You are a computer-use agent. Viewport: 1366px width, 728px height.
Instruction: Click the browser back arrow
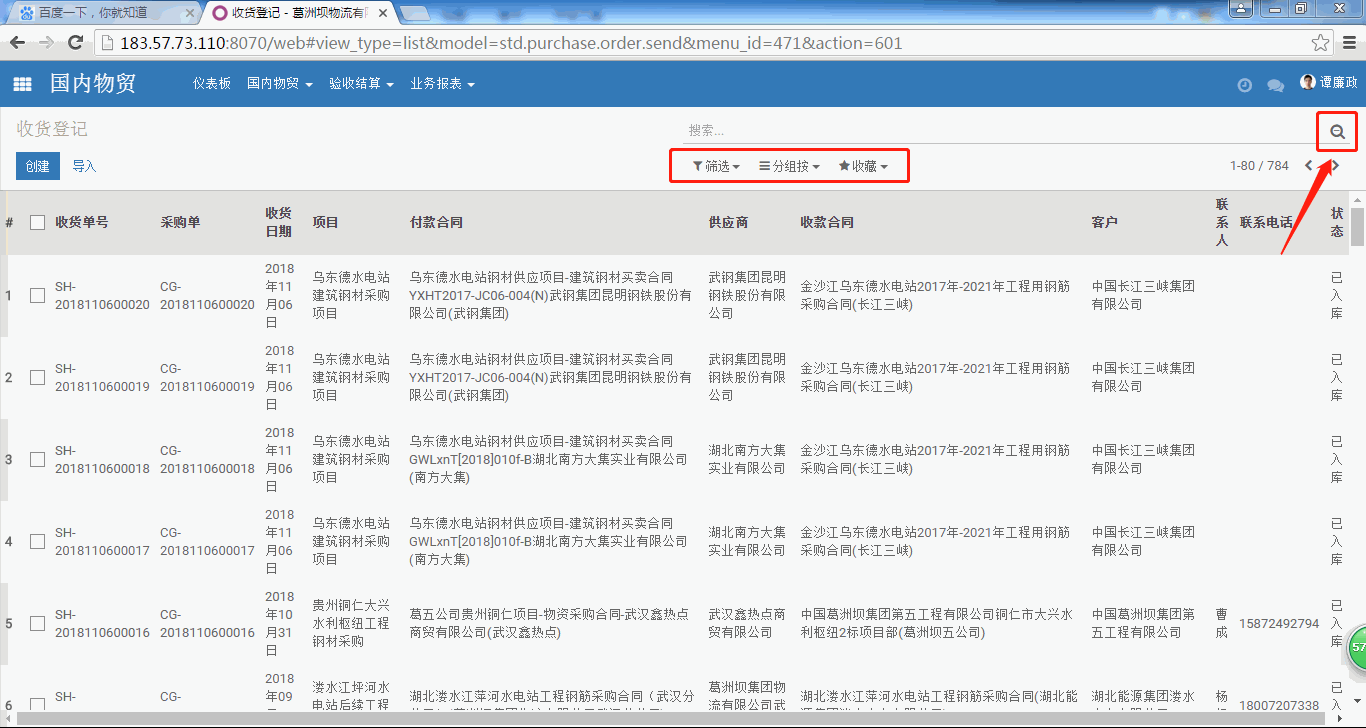click(18, 43)
